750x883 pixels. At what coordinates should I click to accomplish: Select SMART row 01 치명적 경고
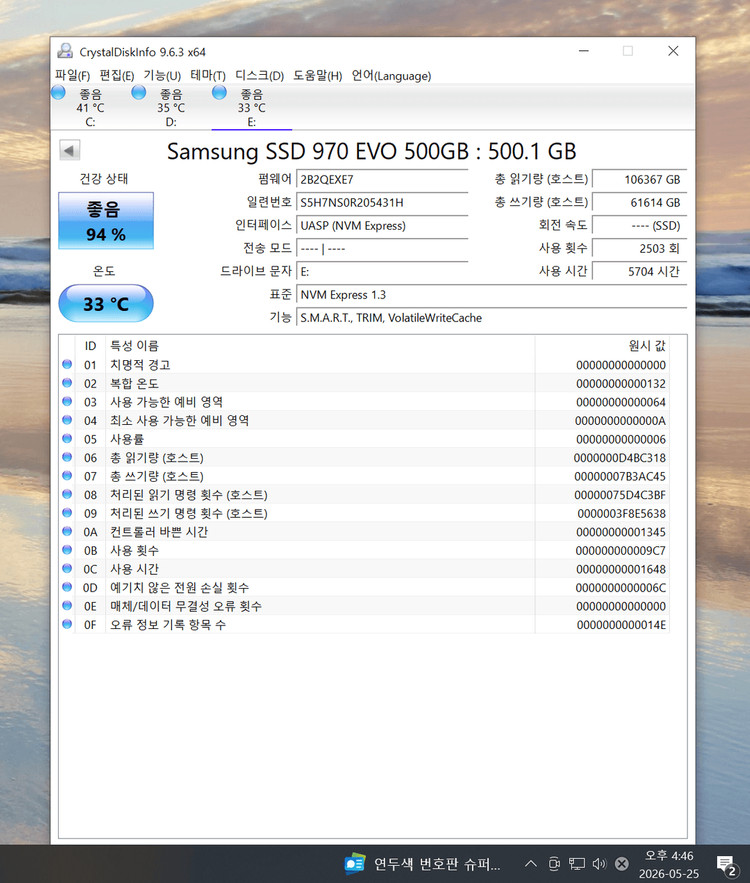point(364,365)
